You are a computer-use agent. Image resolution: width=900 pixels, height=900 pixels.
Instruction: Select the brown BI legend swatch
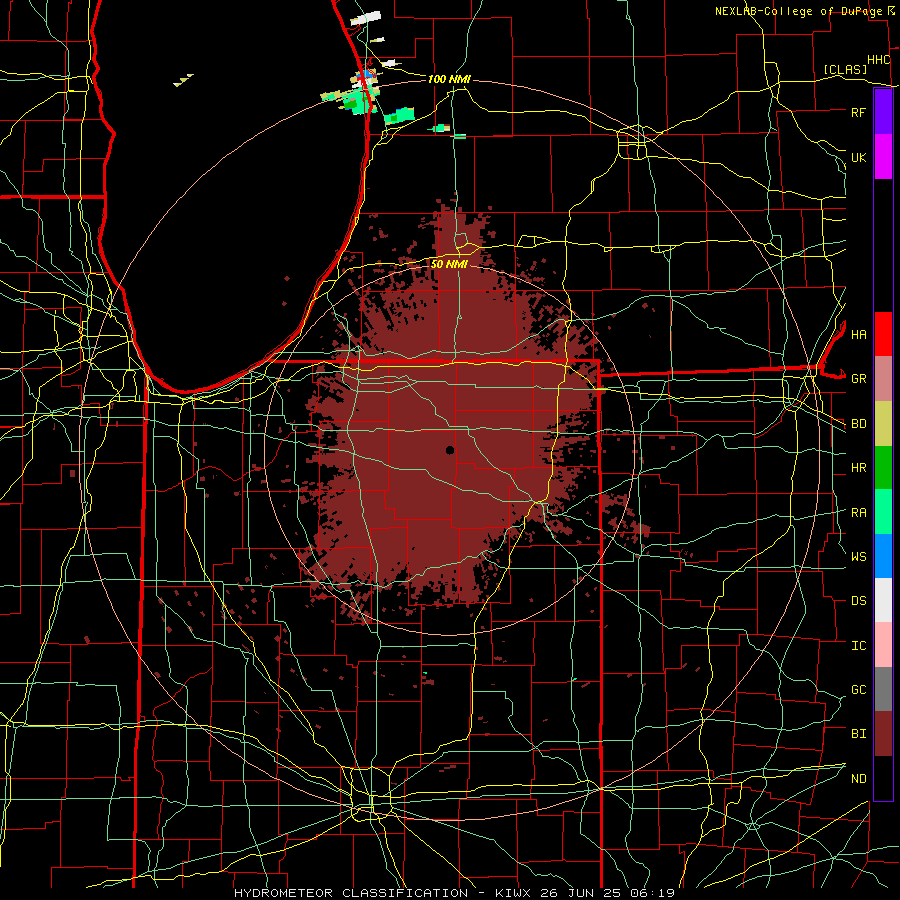(x=883, y=734)
